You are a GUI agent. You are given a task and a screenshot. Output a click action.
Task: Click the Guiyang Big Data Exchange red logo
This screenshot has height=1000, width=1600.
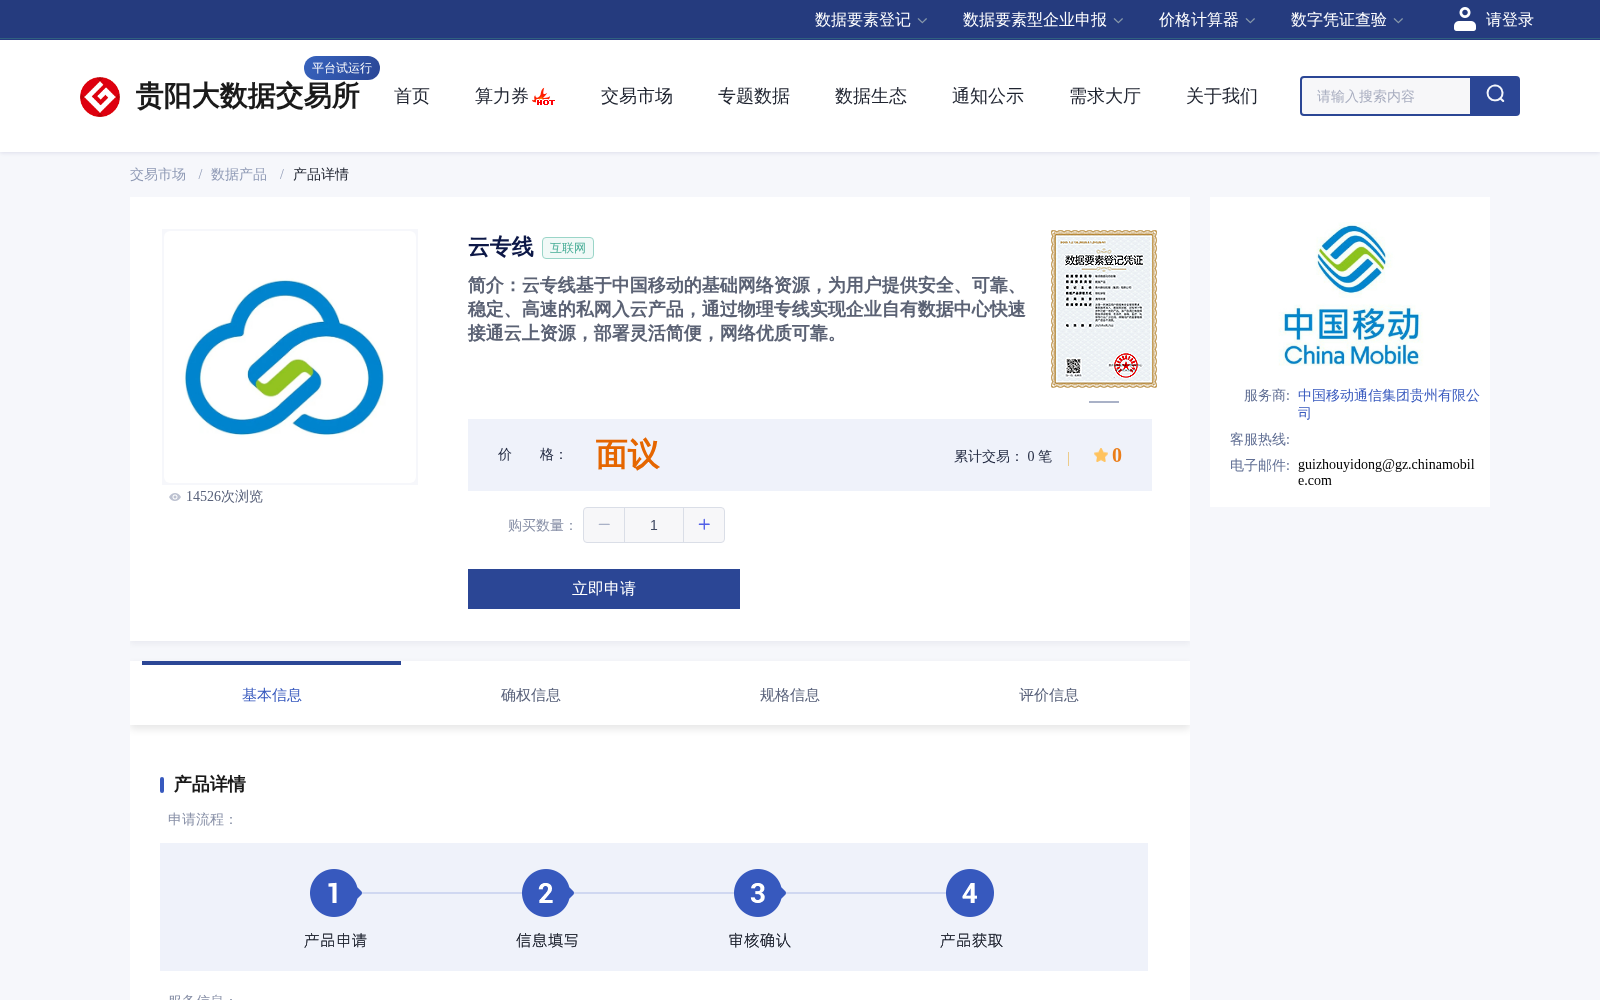100,97
